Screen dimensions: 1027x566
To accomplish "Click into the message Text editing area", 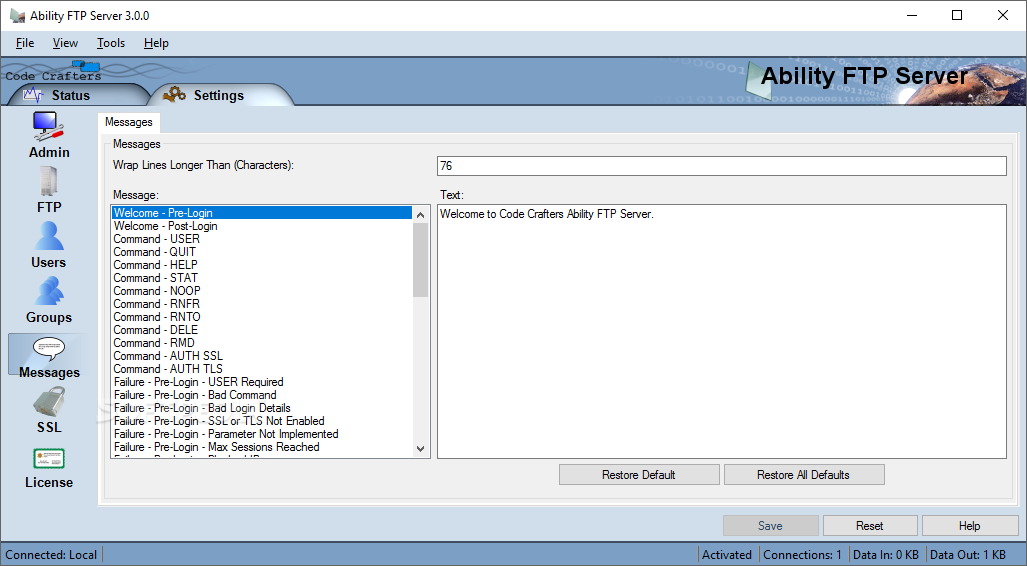I will [721, 331].
